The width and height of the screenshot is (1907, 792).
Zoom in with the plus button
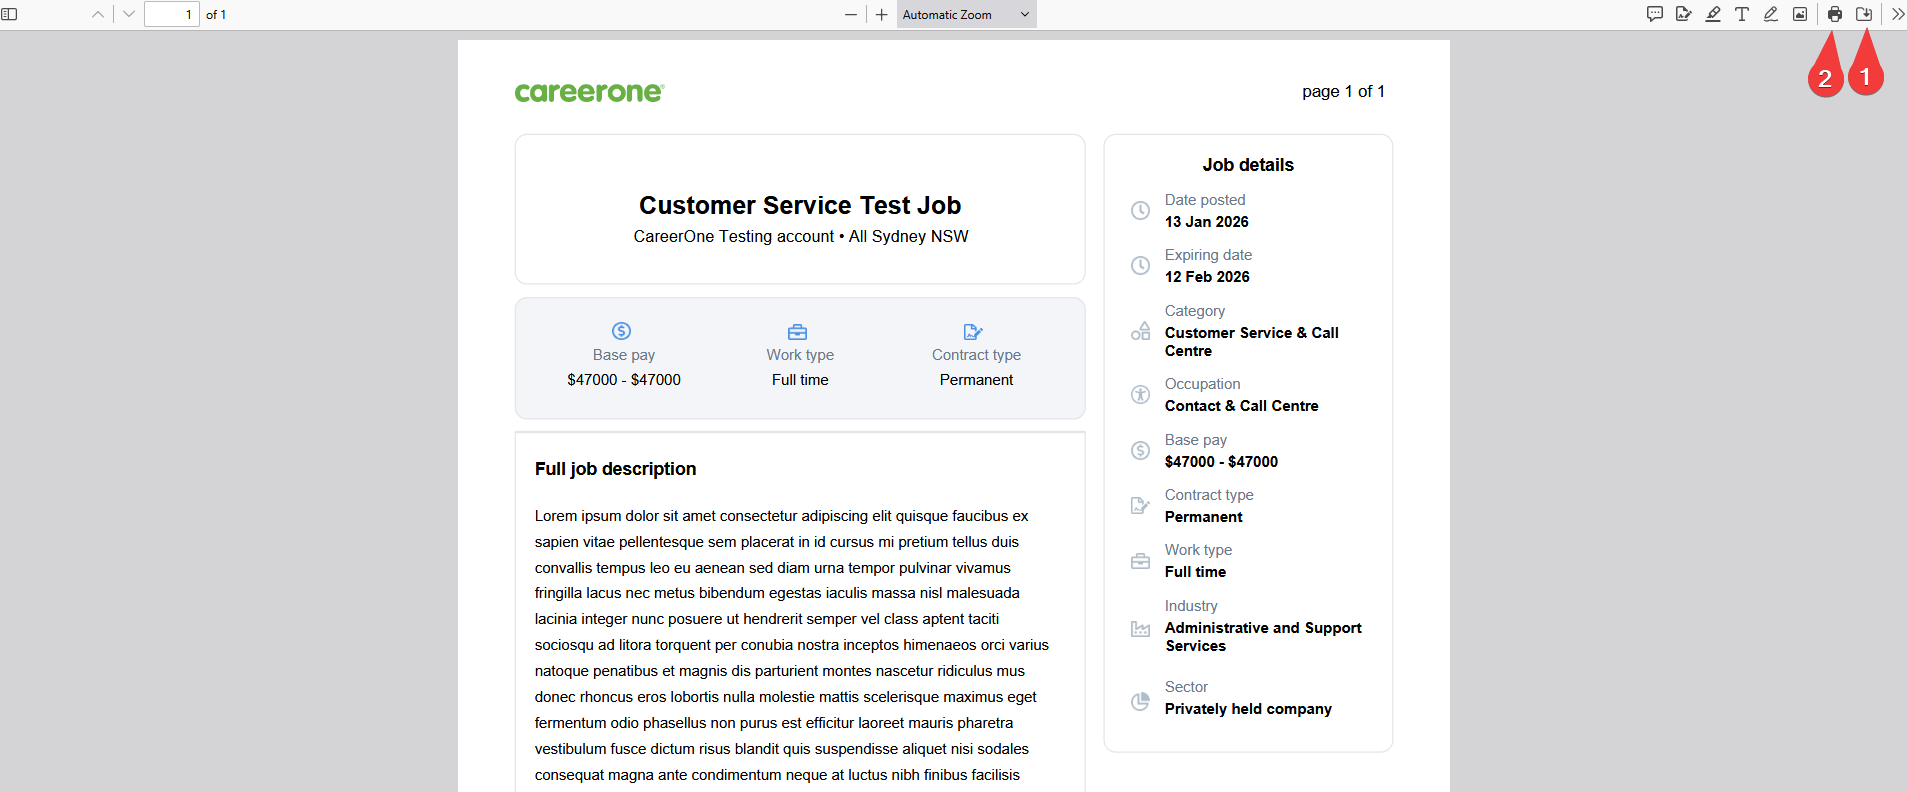881,14
